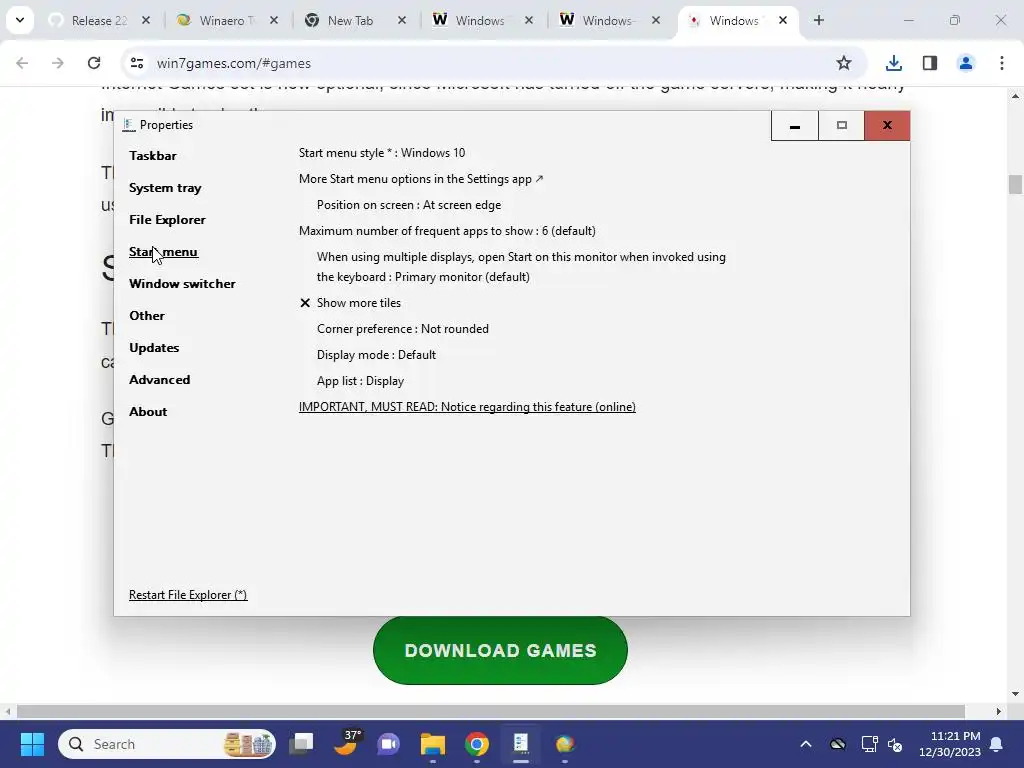Open the Chat app on the taskbar

pos(389,744)
